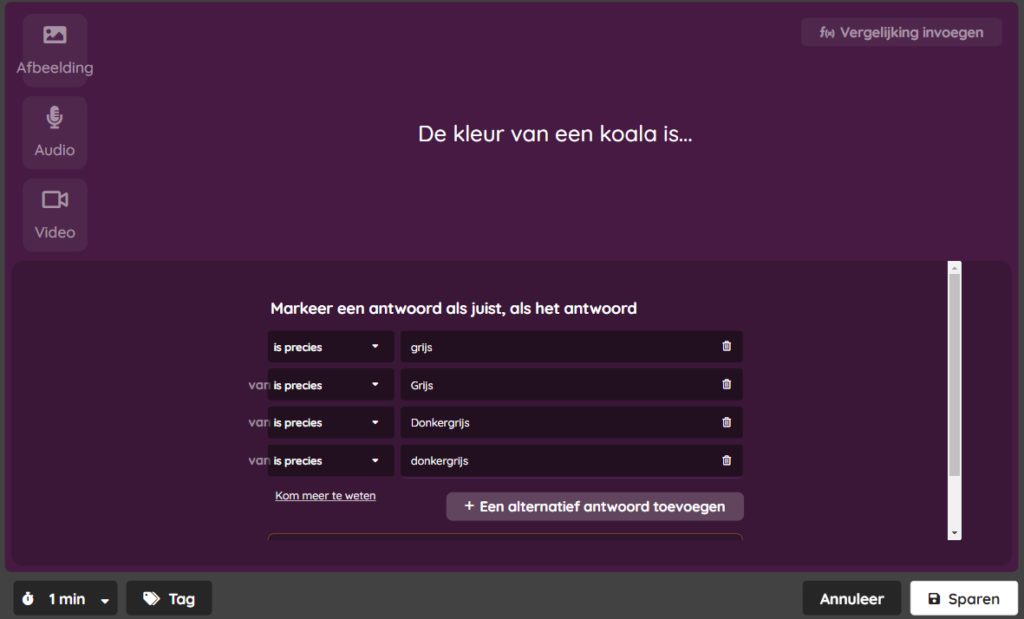Delete the 'grijs' answer with trash icon
Viewport: 1024px width, 619px height.
(726, 346)
